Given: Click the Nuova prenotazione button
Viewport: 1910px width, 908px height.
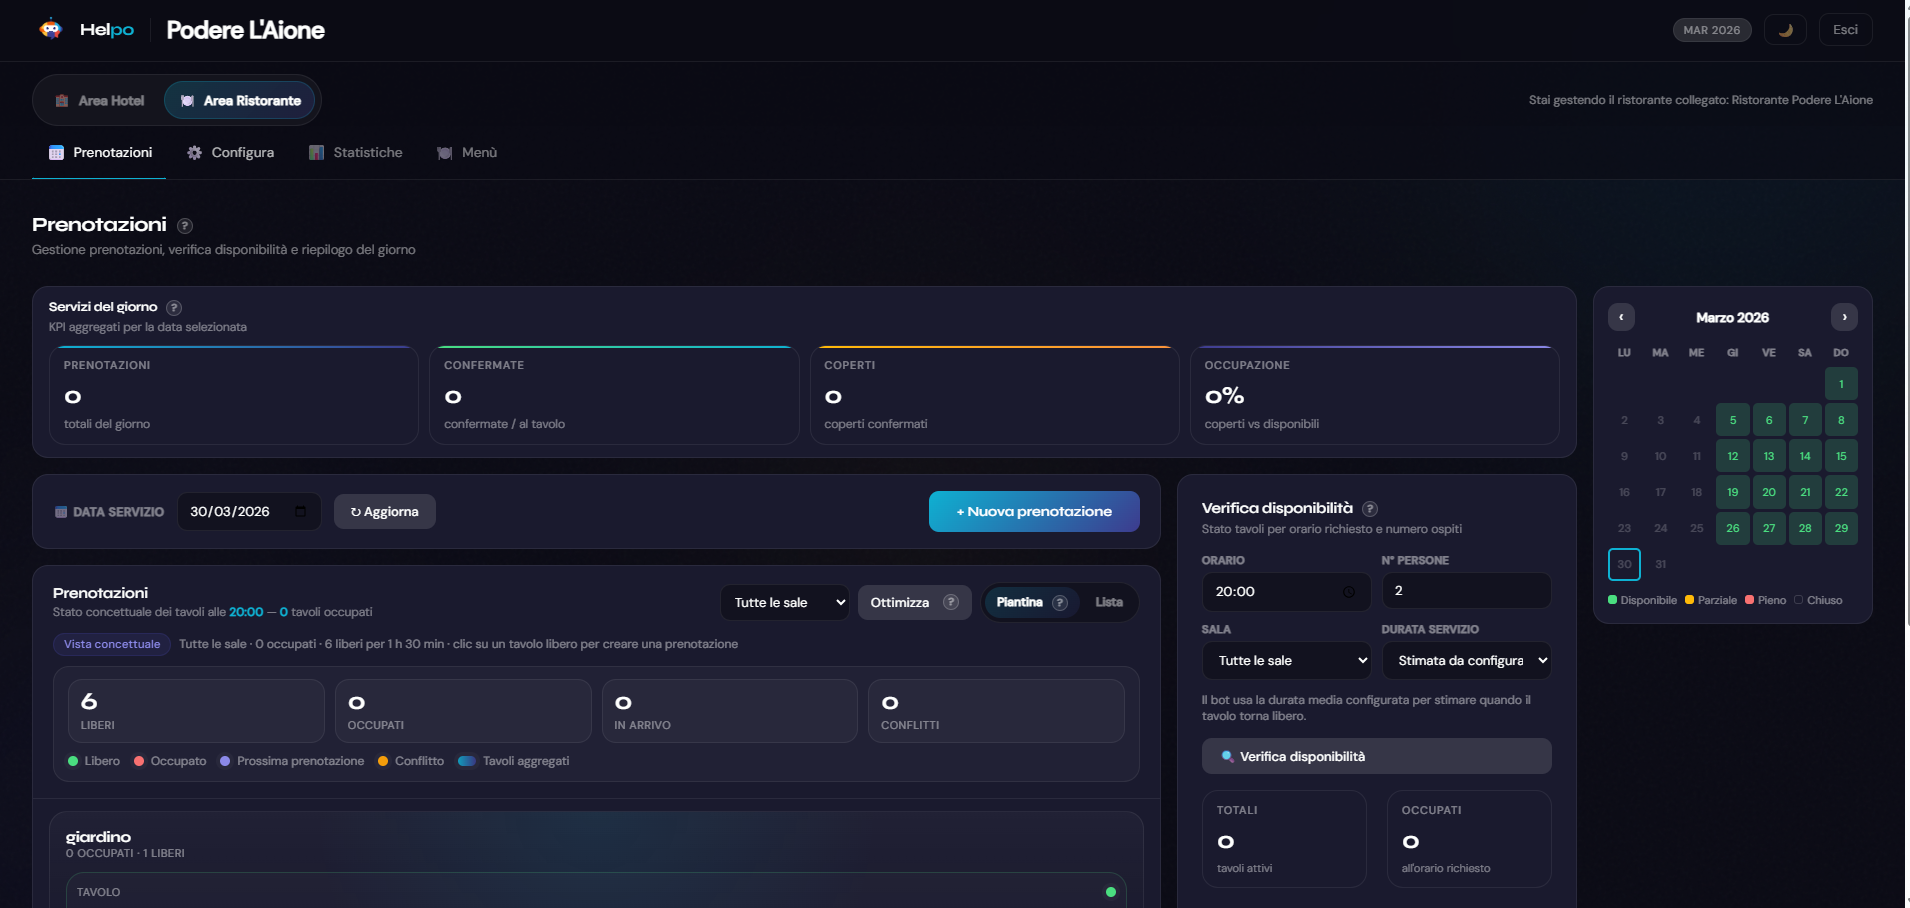Looking at the screenshot, I should point(1033,511).
